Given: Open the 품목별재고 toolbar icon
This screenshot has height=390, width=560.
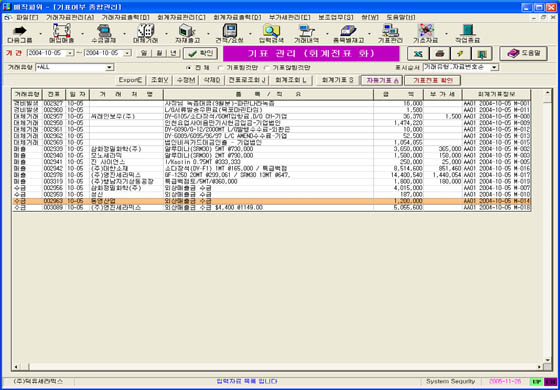Looking at the screenshot, I should (348, 34).
